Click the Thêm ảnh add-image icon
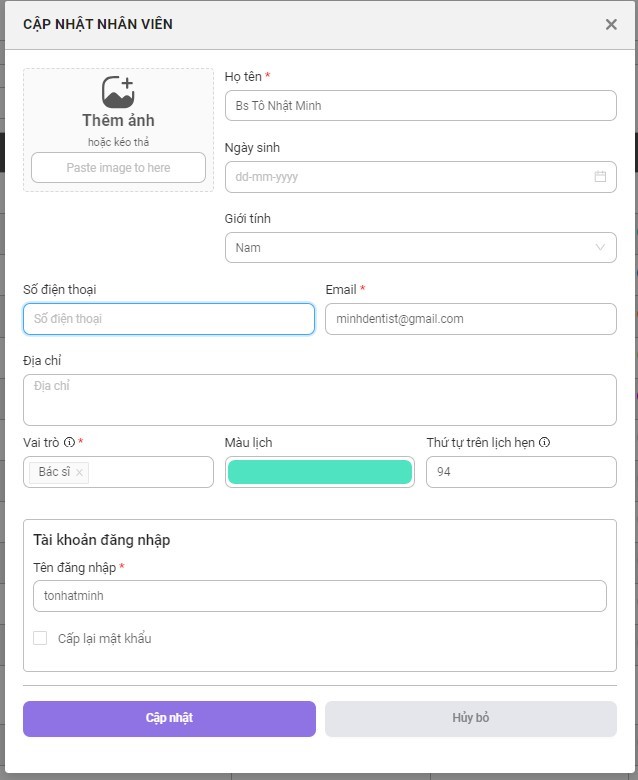The image size is (638, 780). point(118,92)
